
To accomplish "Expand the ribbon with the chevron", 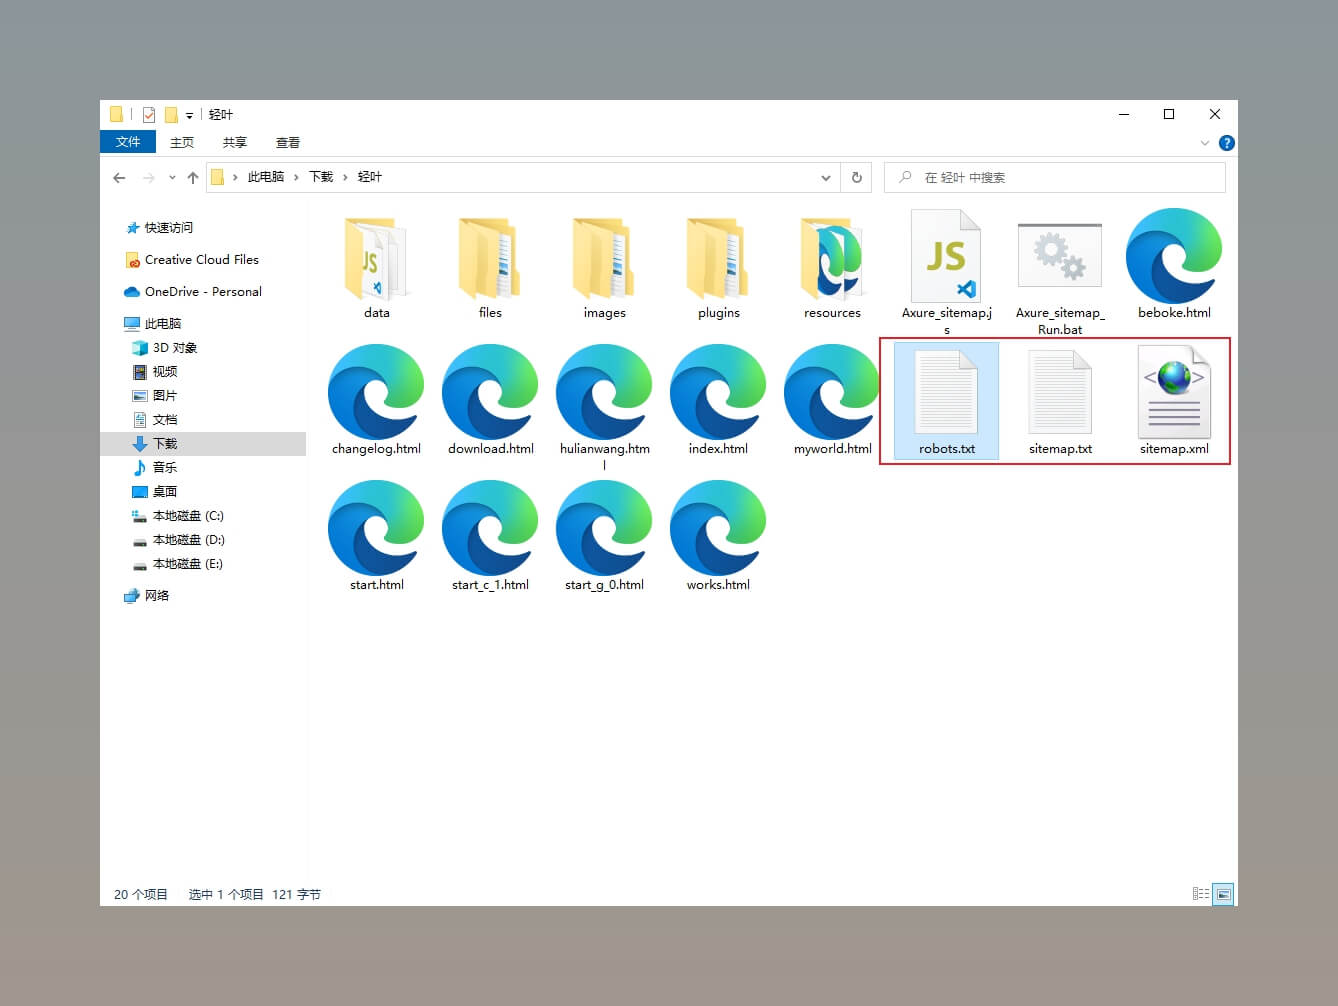I will tap(1204, 143).
